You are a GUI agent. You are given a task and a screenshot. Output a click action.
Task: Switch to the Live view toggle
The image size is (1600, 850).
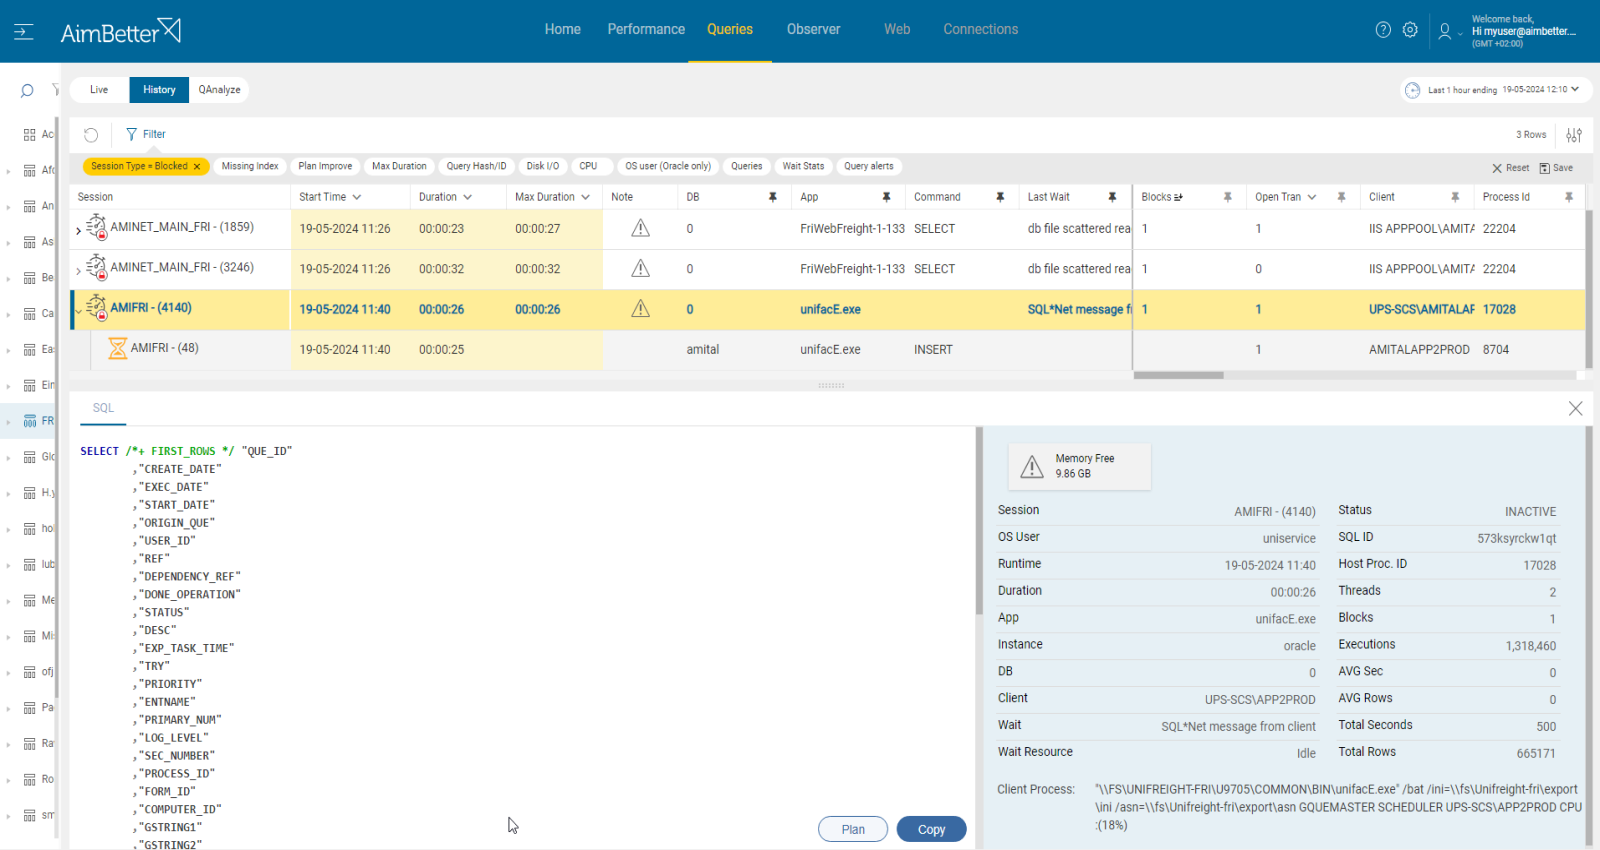[x=99, y=90]
